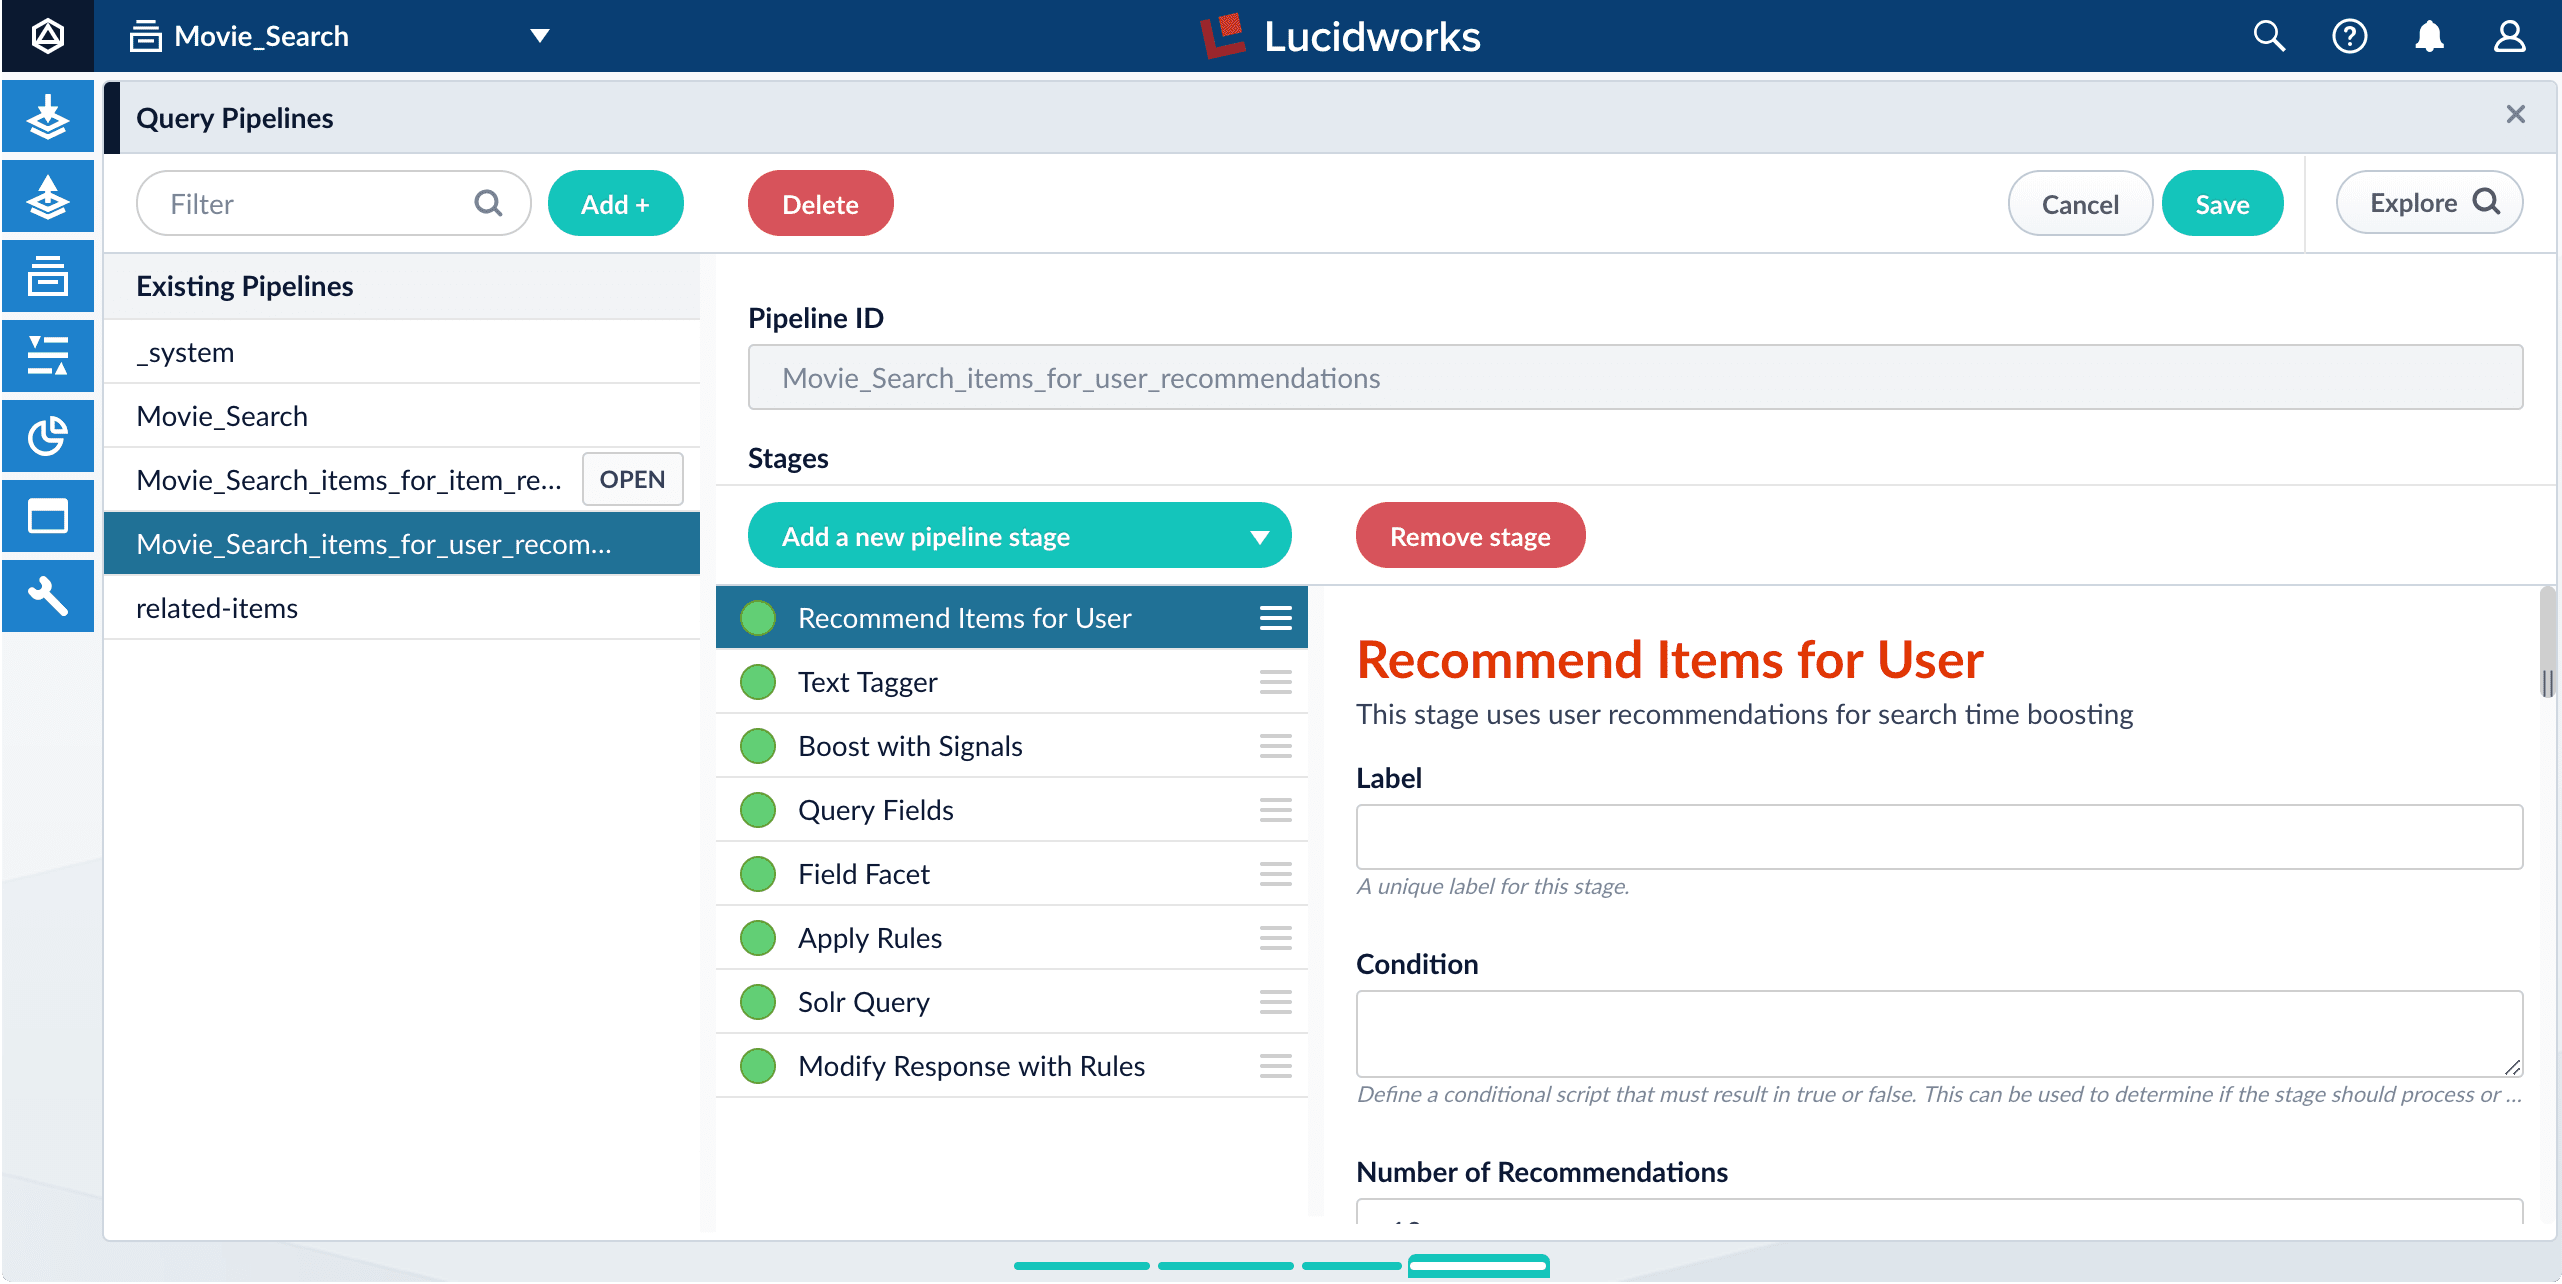Screen dimensions: 2562x1284
Task: Click drag handle for Modify Response with Rules
Action: click(x=1275, y=1066)
